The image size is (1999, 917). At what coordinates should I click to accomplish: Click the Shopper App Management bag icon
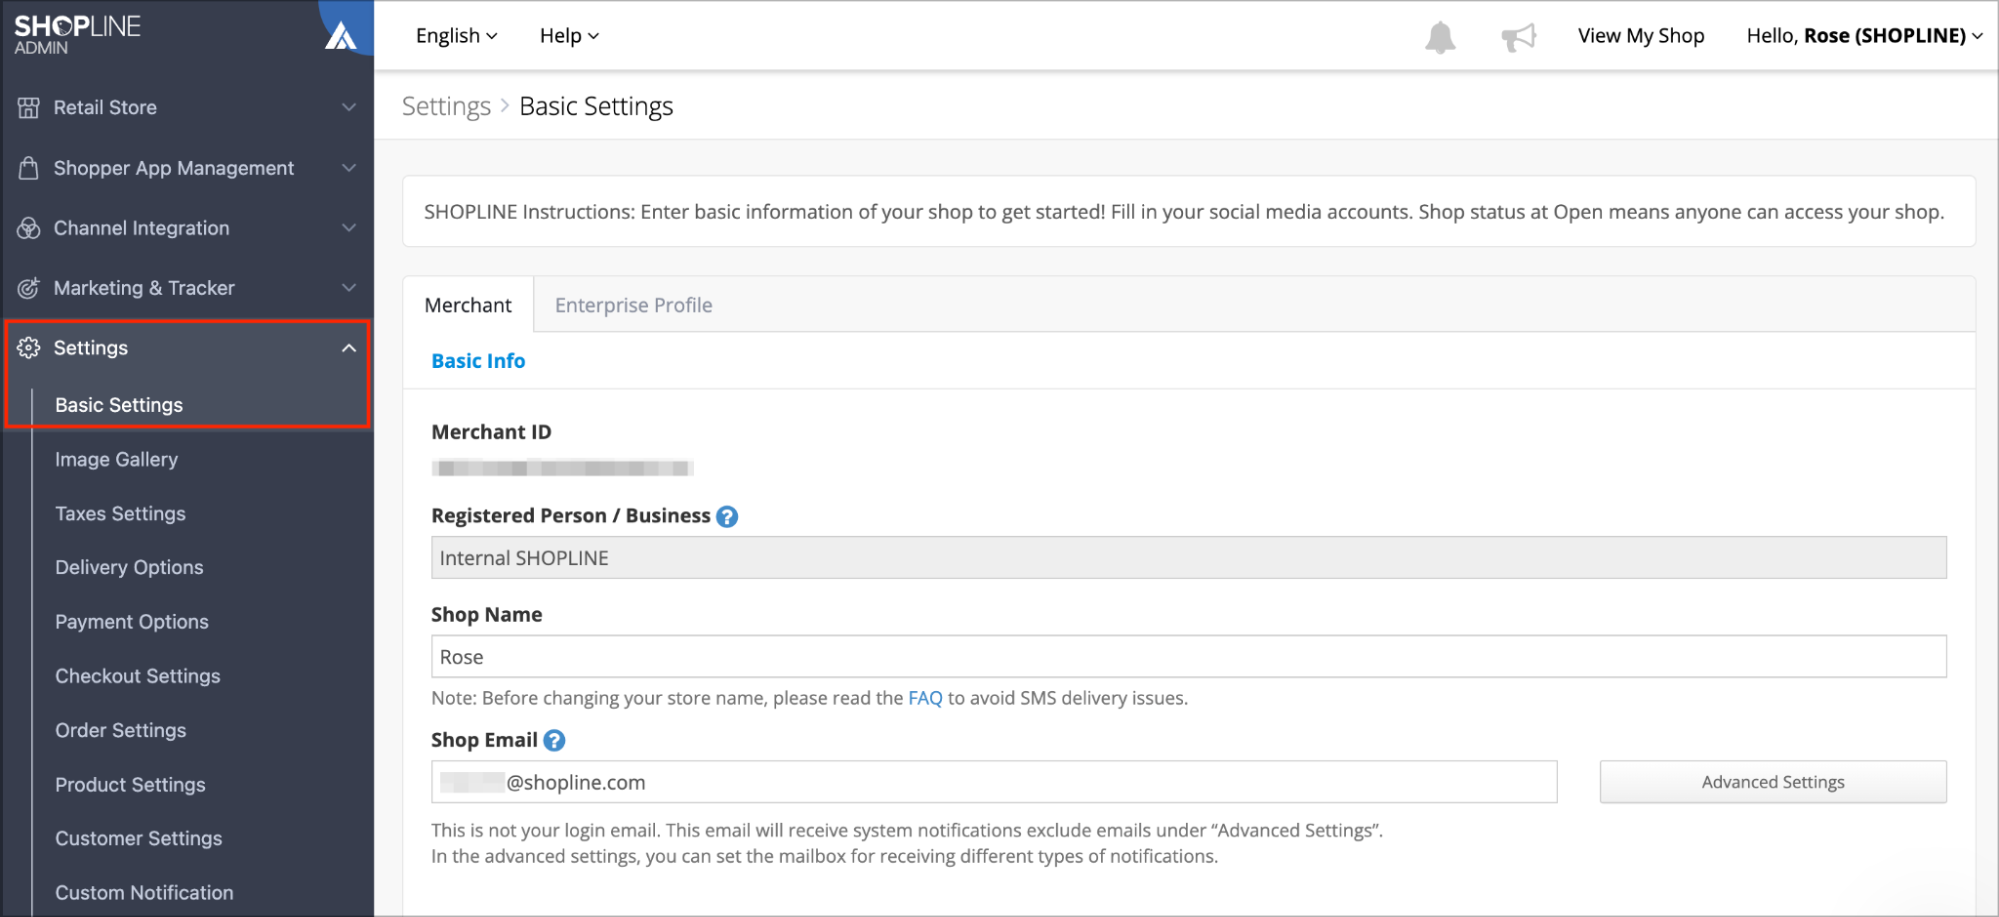pos(29,168)
